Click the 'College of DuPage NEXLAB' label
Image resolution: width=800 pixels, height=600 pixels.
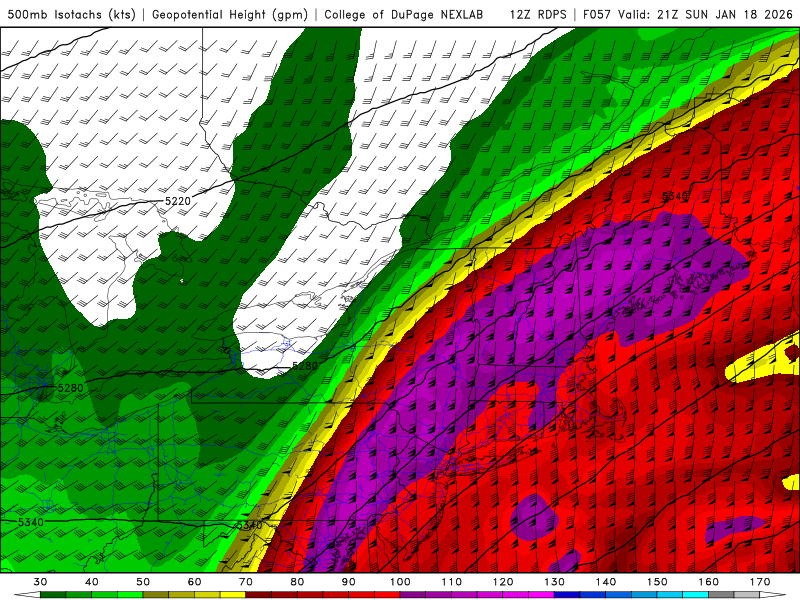tap(404, 14)
